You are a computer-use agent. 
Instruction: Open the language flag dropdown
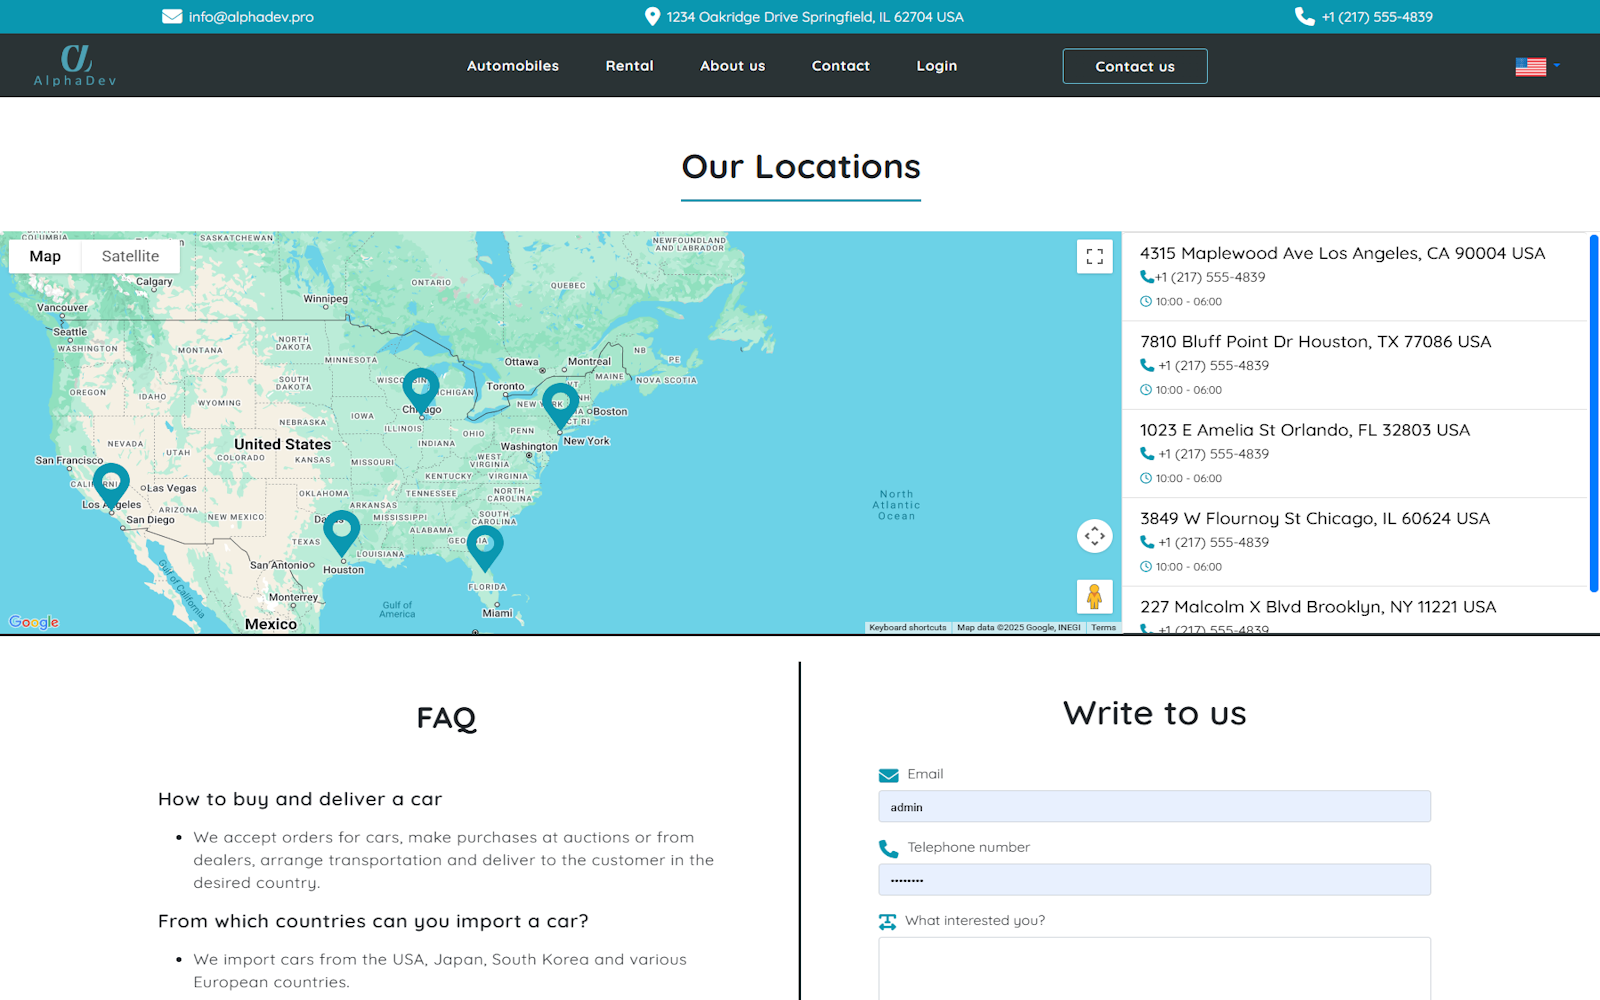click(x=1537, y=66)
